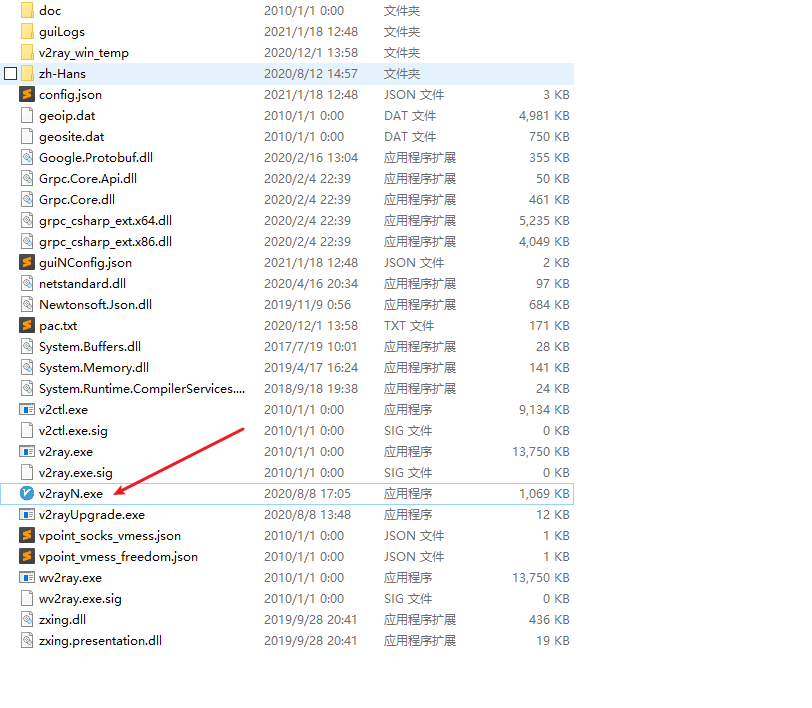Select System.Runtime.CompilerServices file entry

[141, 388]
